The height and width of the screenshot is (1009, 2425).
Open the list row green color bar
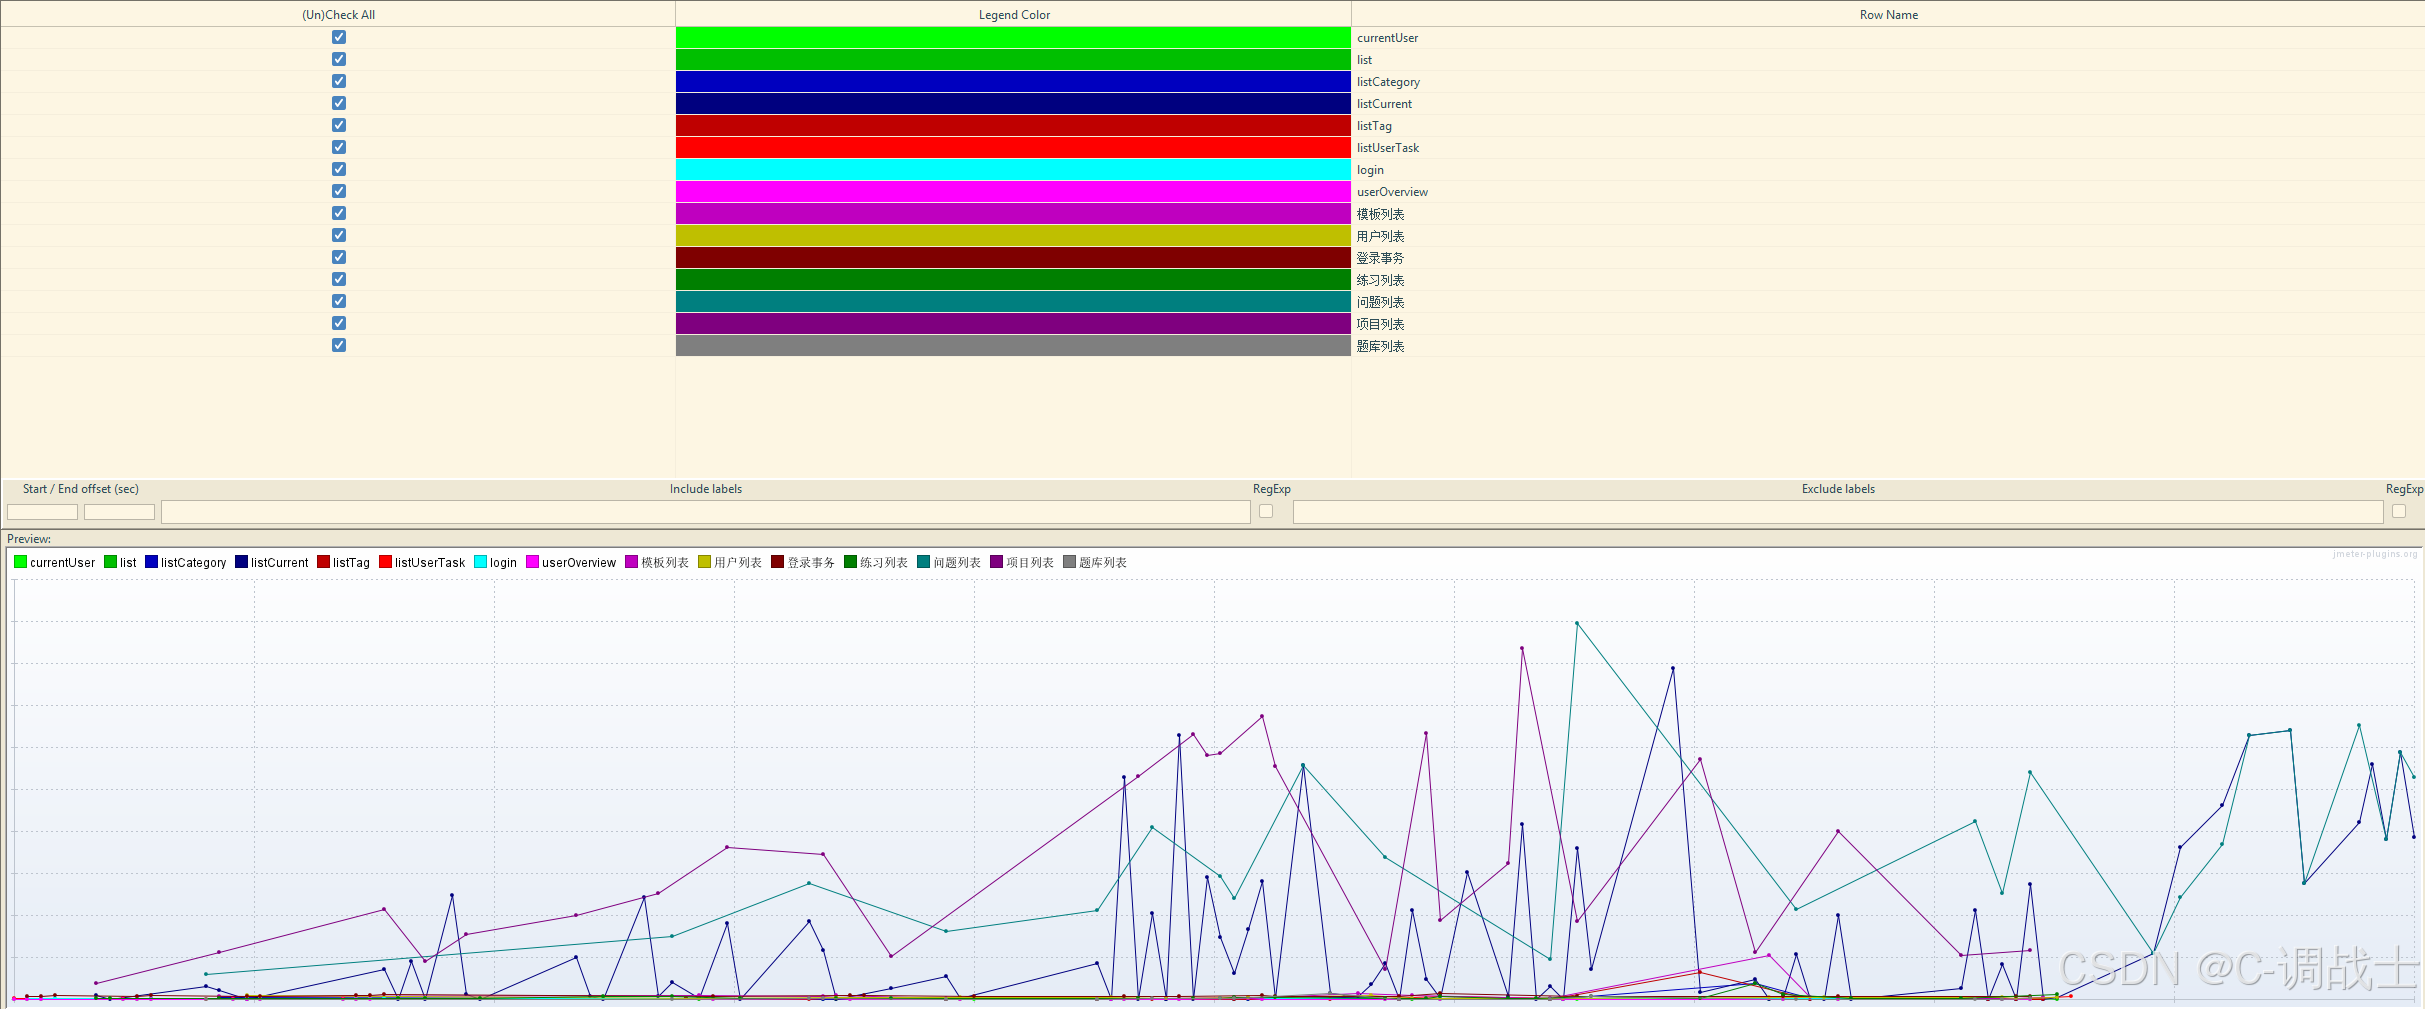1013,59
